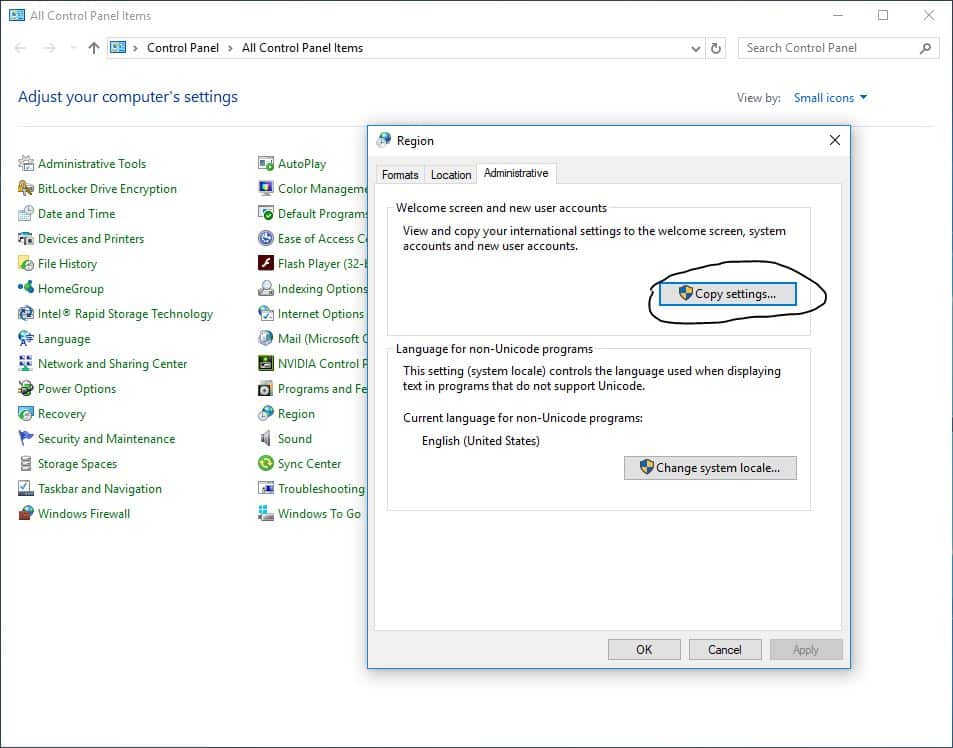Open the Flash Player icon
The image size is (953, 748).
[x=266, y=263]
